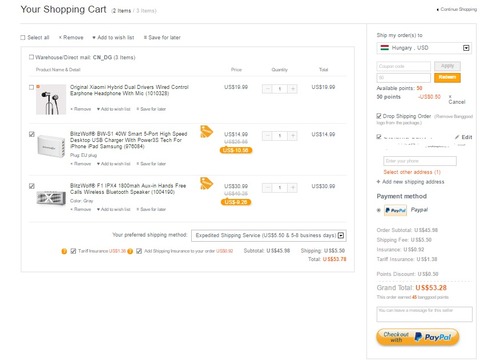
Task: Remove the BlitzWolf charger from cart
Action: (x=81, y=164)
